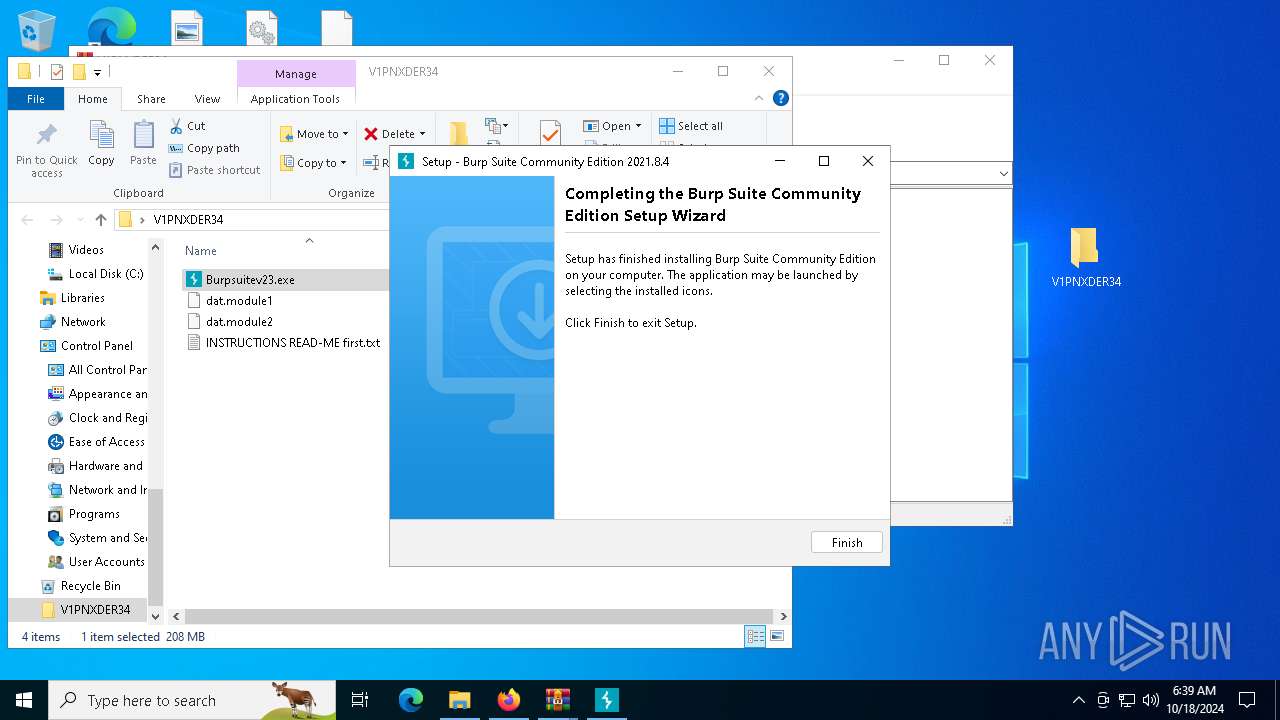Sort files by Name column header
Viewport: 1280px width, 720px height.
click(200, 251)
